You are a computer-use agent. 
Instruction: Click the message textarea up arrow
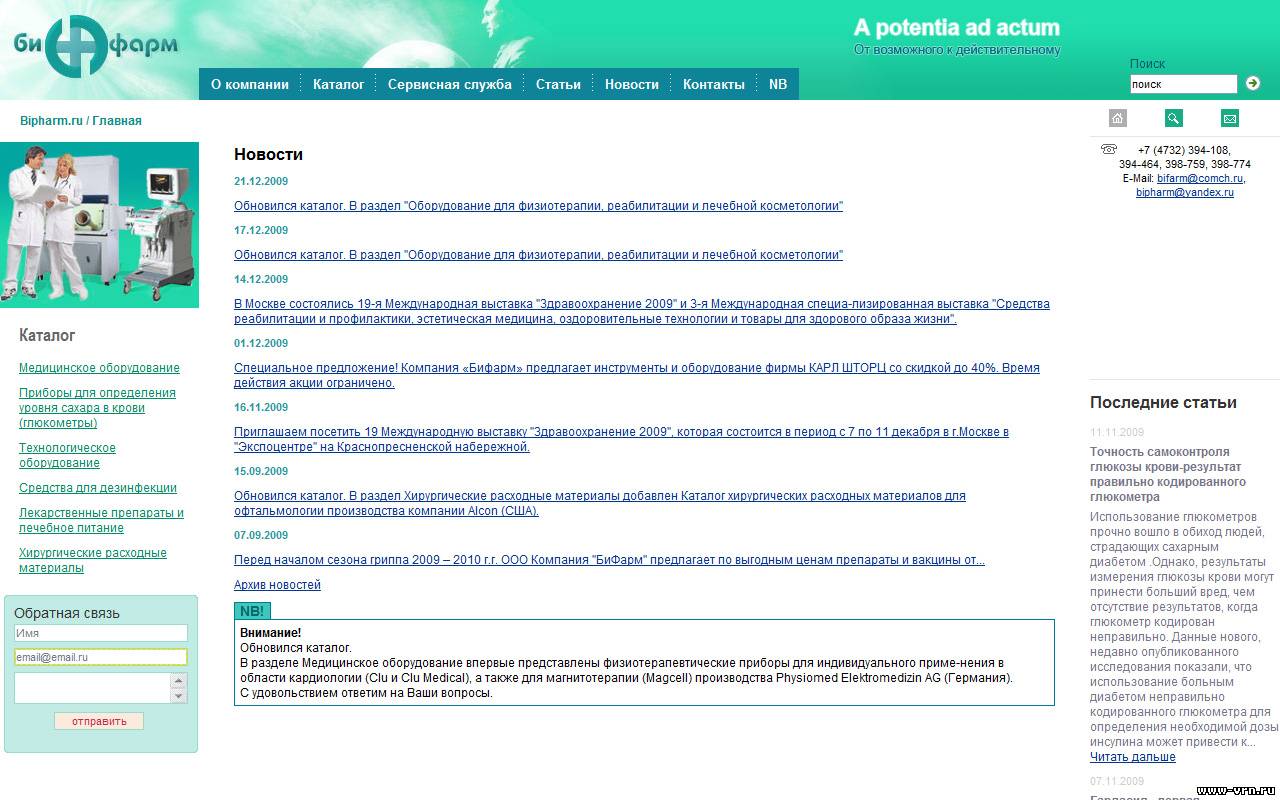pyautogui.click(x=179, y=680)
